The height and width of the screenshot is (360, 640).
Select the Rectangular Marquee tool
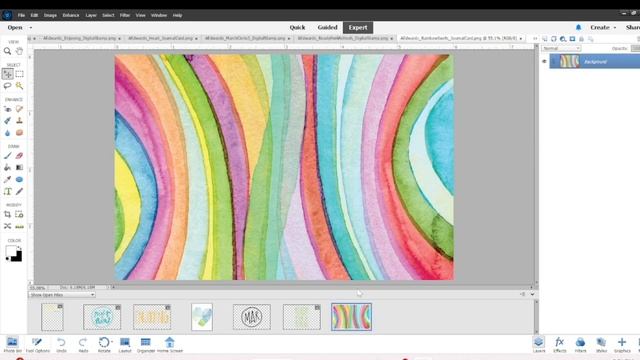19,74
